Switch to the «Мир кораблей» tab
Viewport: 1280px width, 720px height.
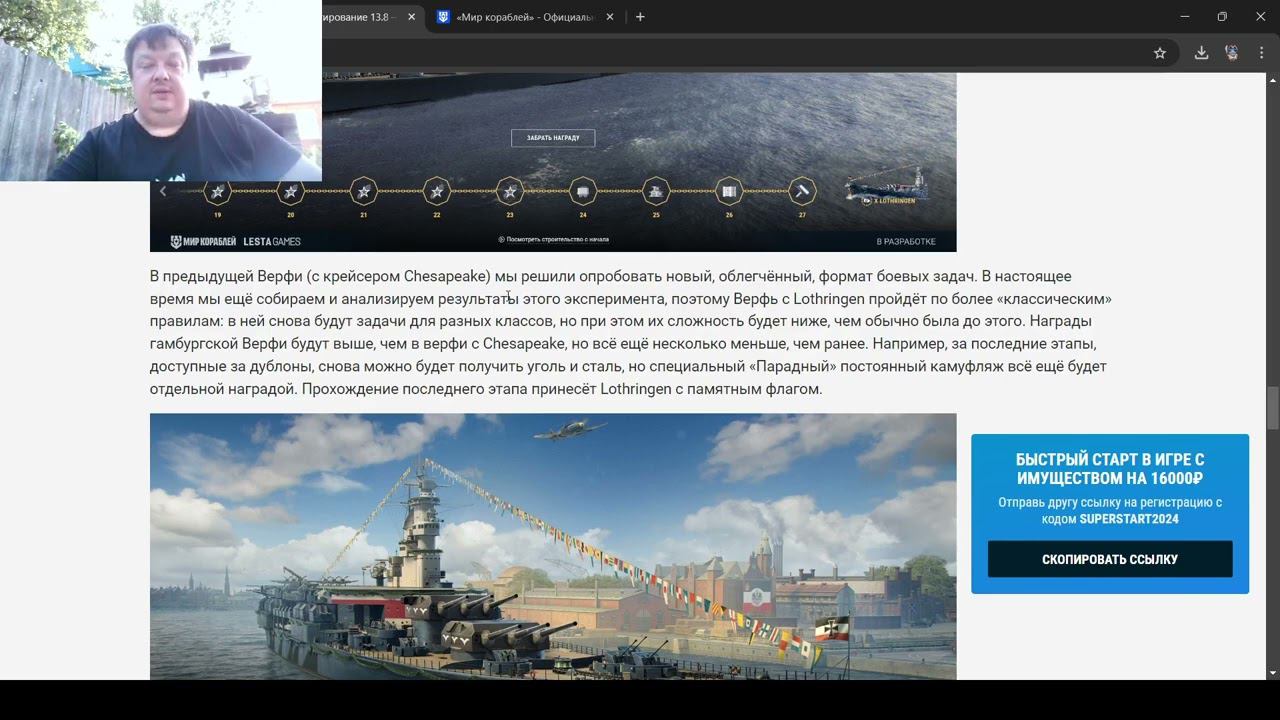[525, 17]
